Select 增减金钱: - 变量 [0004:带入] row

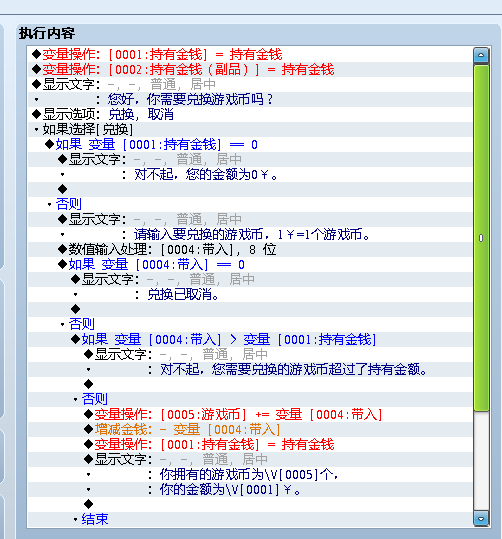(x=250, y=430)
